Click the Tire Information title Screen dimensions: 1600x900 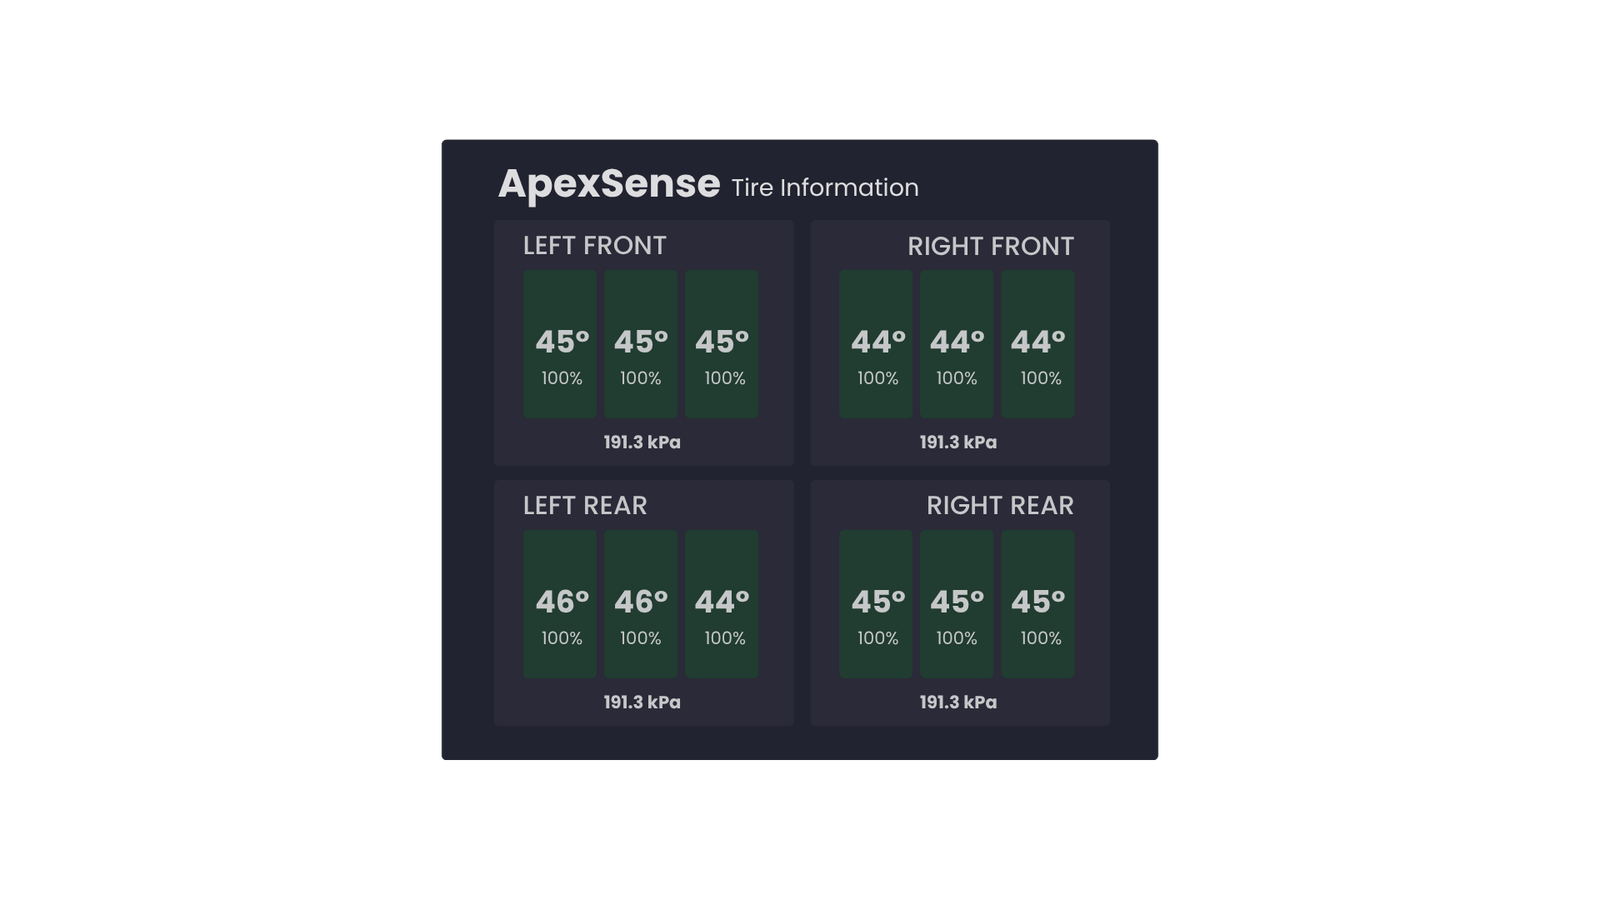[824, 187]
